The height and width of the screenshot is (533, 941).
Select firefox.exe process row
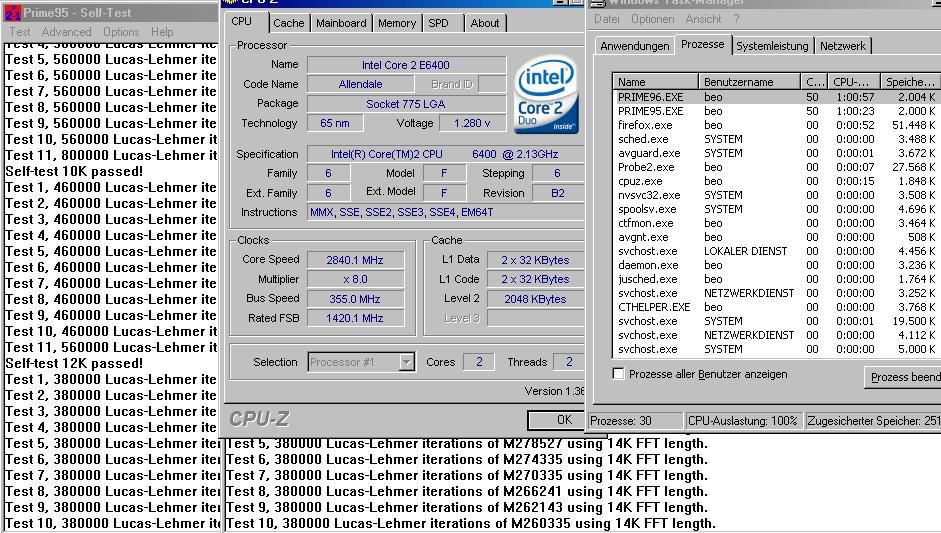777,125
